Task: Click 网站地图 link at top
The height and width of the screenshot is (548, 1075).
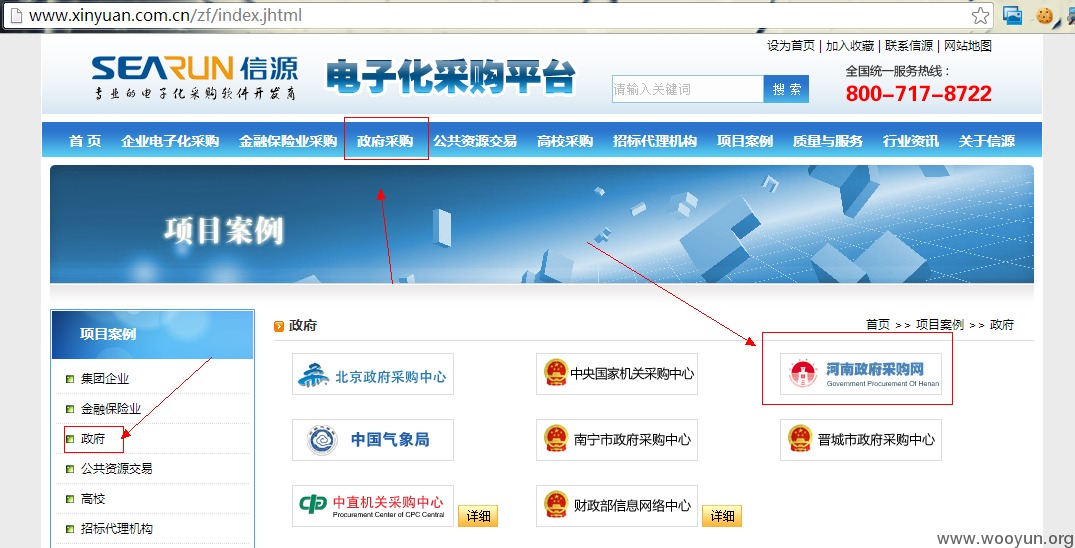Action: point(967,46)
